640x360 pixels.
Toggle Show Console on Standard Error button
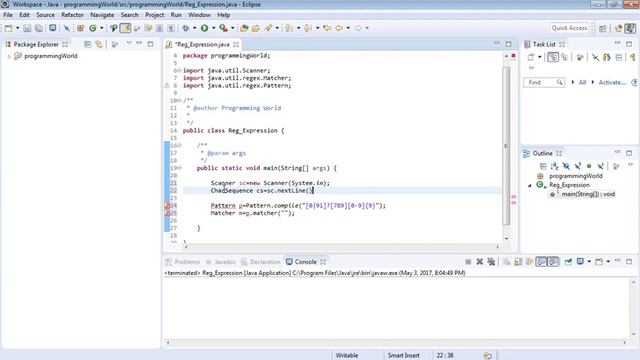tap(553, 262)
